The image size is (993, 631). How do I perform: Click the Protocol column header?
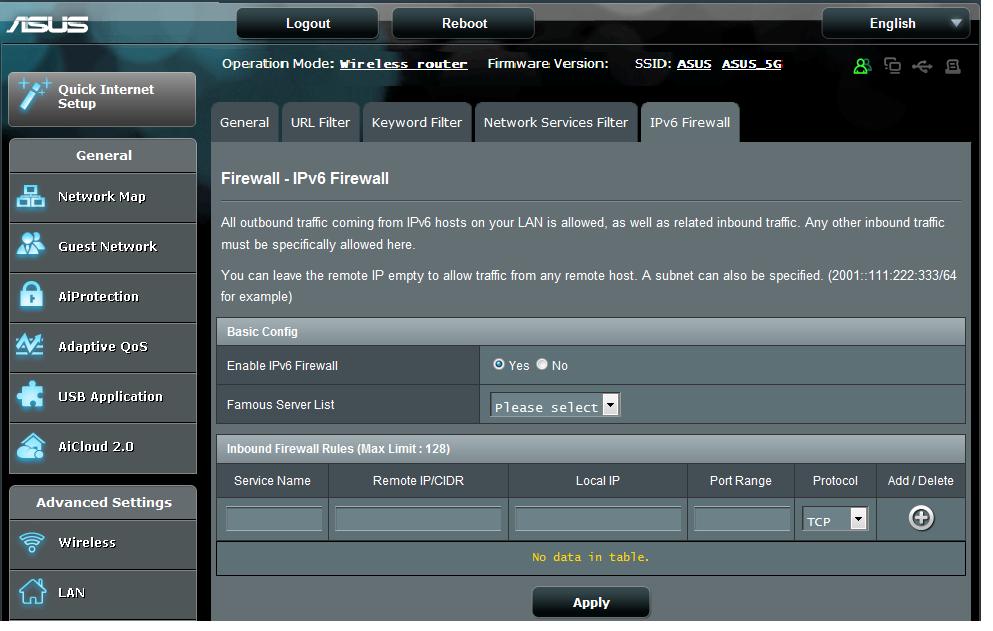(x=835, y=481)
